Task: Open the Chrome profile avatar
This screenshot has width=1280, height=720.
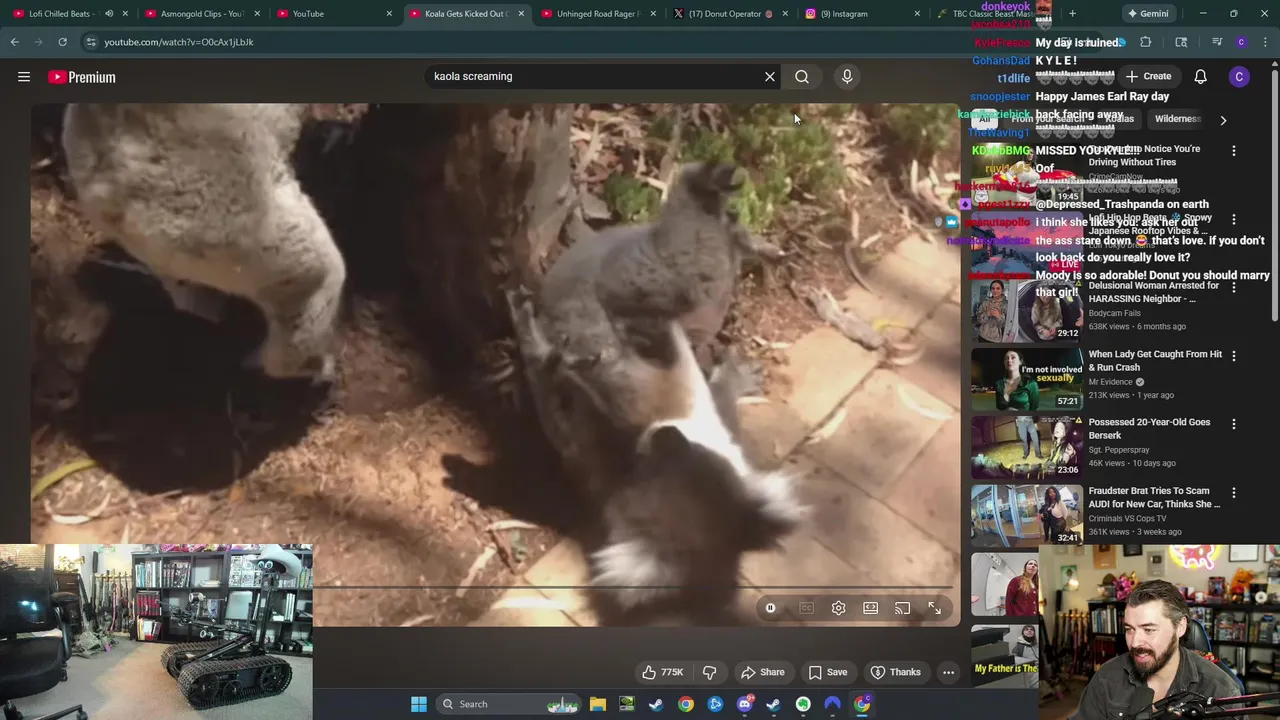Action: click(1241, 42)
